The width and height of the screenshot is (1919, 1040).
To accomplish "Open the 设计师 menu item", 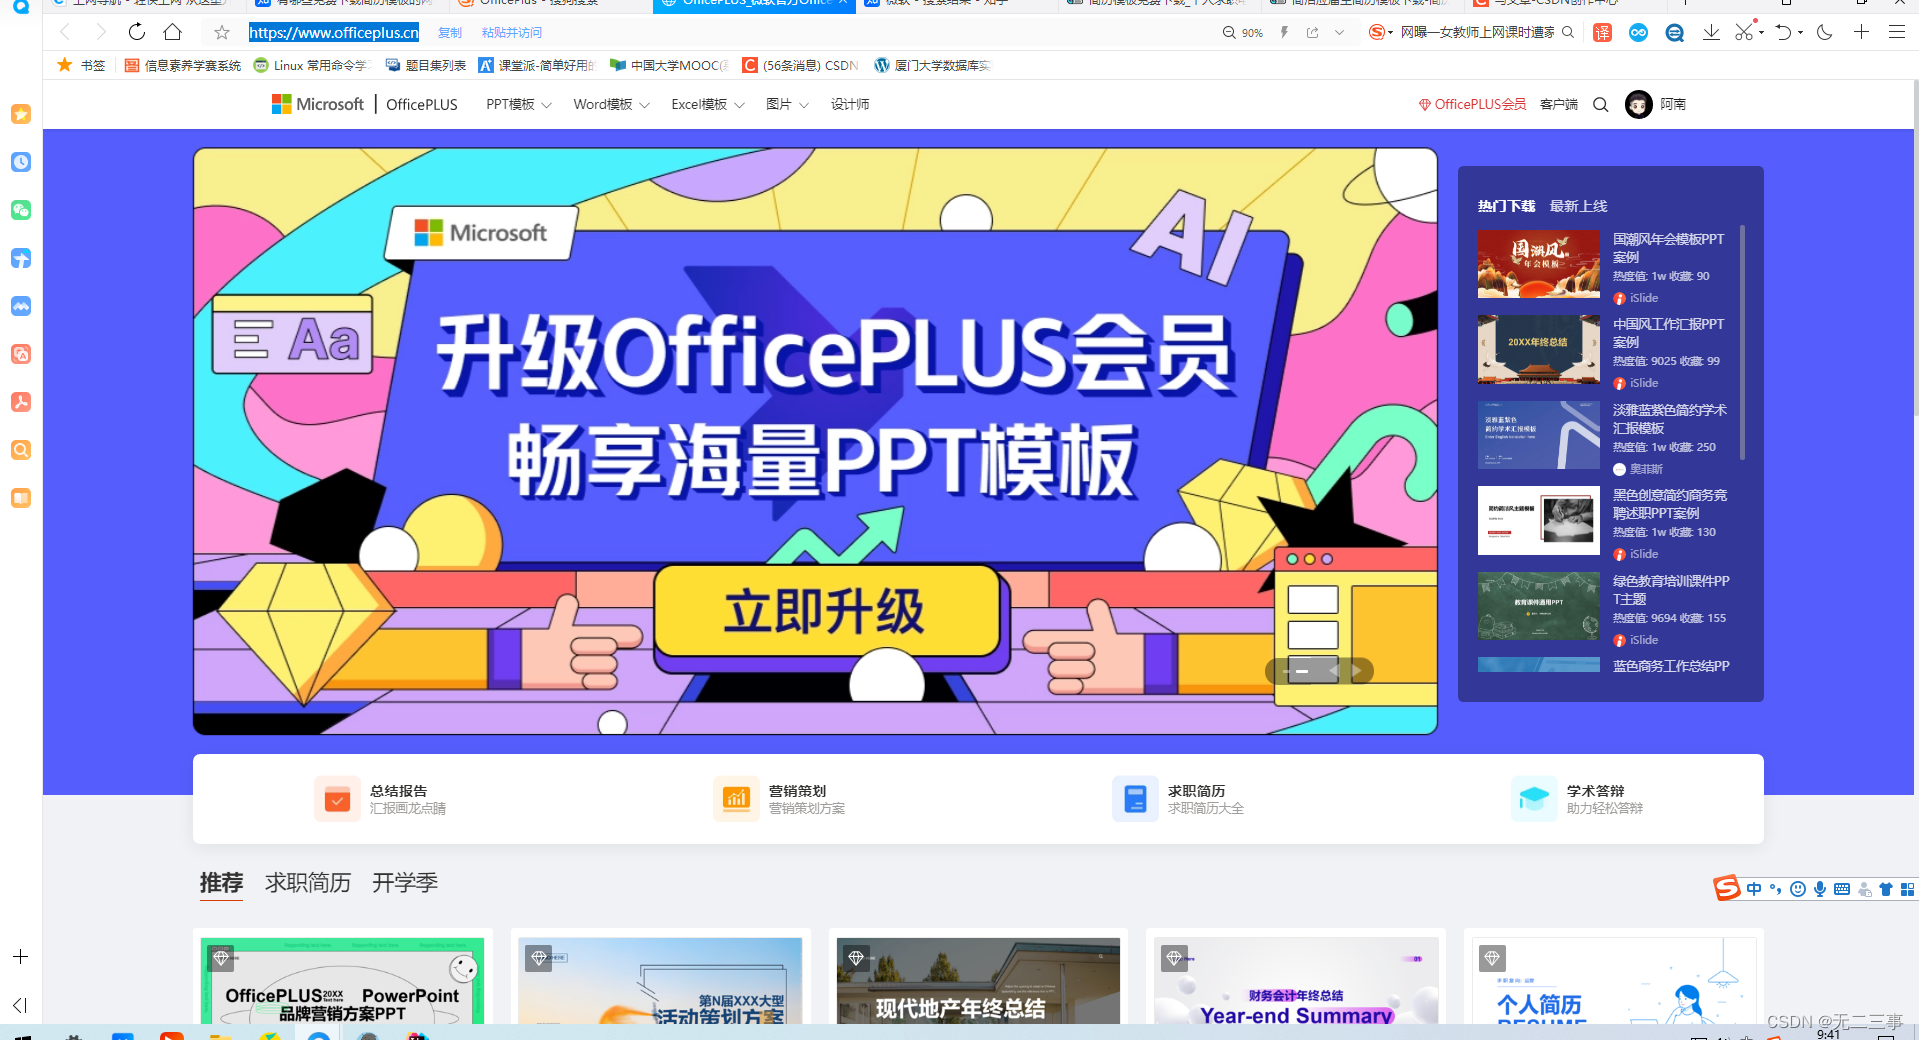I will pyautogui.click(x=850, y=104).
